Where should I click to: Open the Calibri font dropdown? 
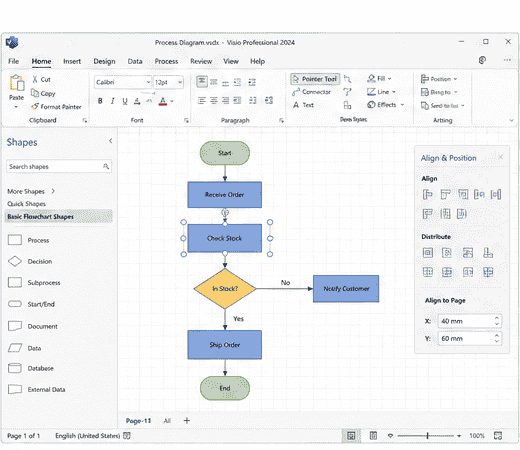[148, 82]
